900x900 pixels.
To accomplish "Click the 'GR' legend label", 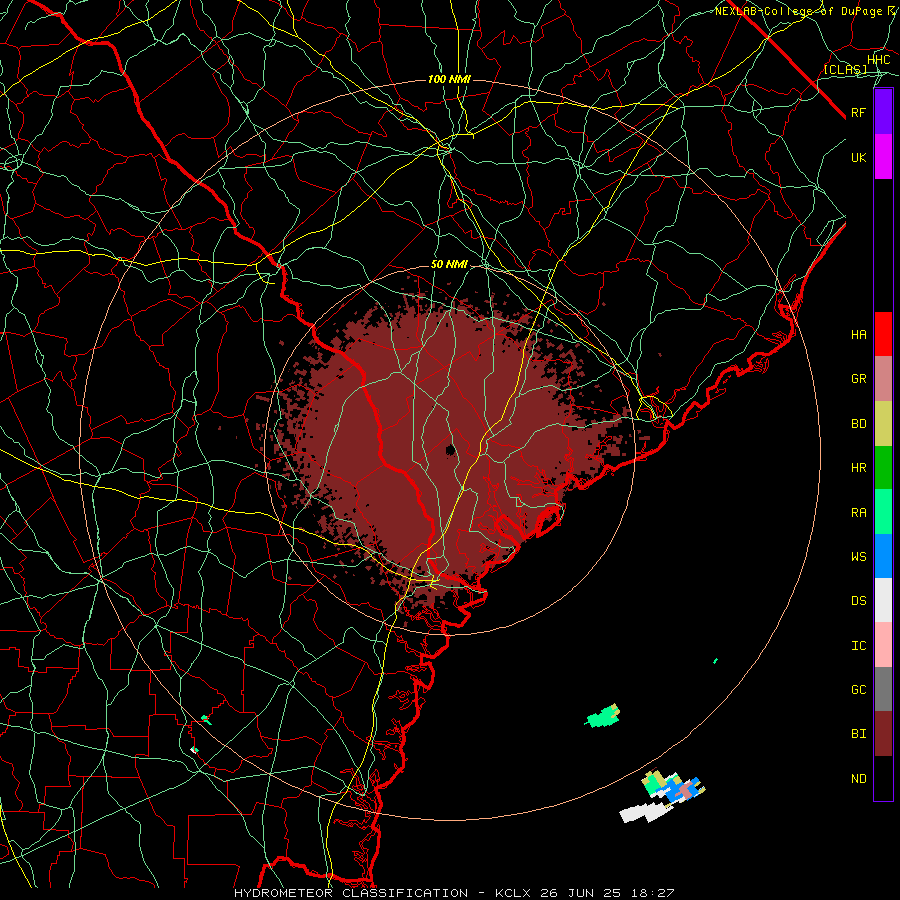I will pyautogui.click(x=858, y=379).
